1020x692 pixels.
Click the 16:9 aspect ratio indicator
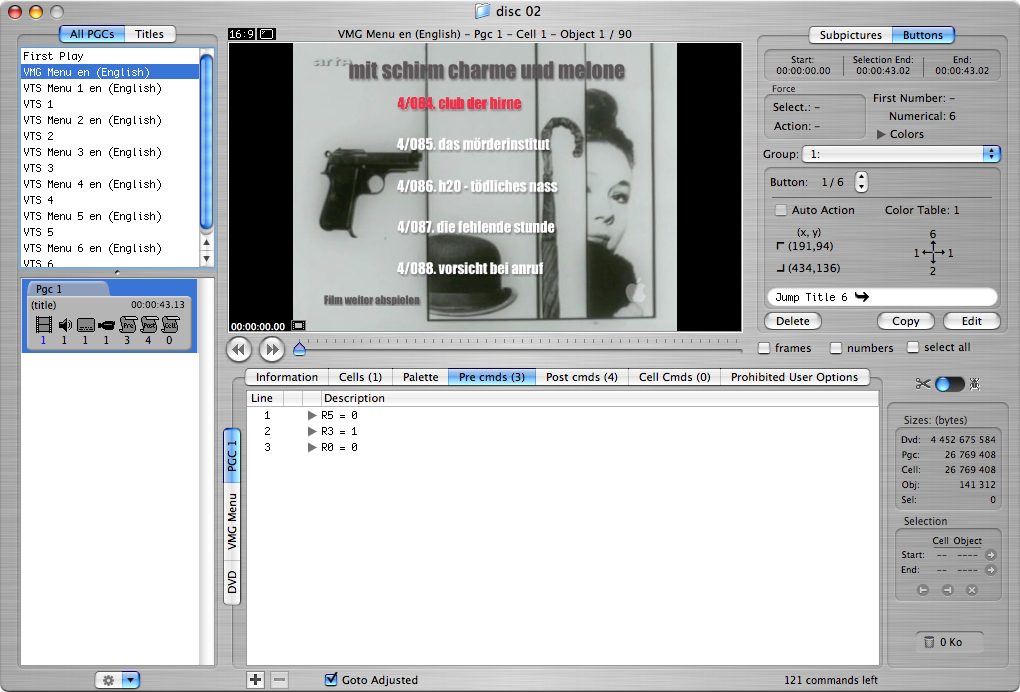click(241, 34)
